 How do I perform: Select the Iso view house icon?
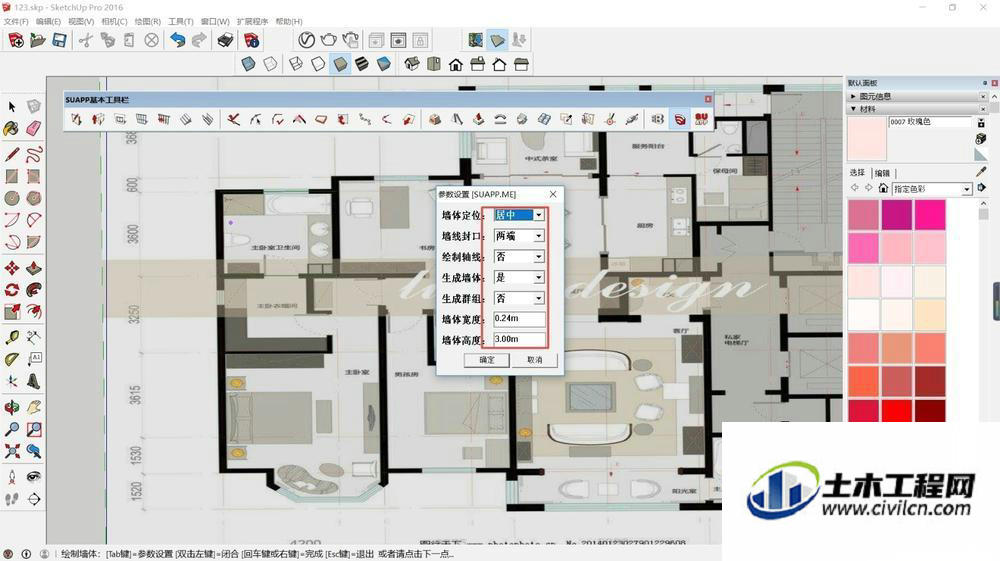[x=412, y=64]
